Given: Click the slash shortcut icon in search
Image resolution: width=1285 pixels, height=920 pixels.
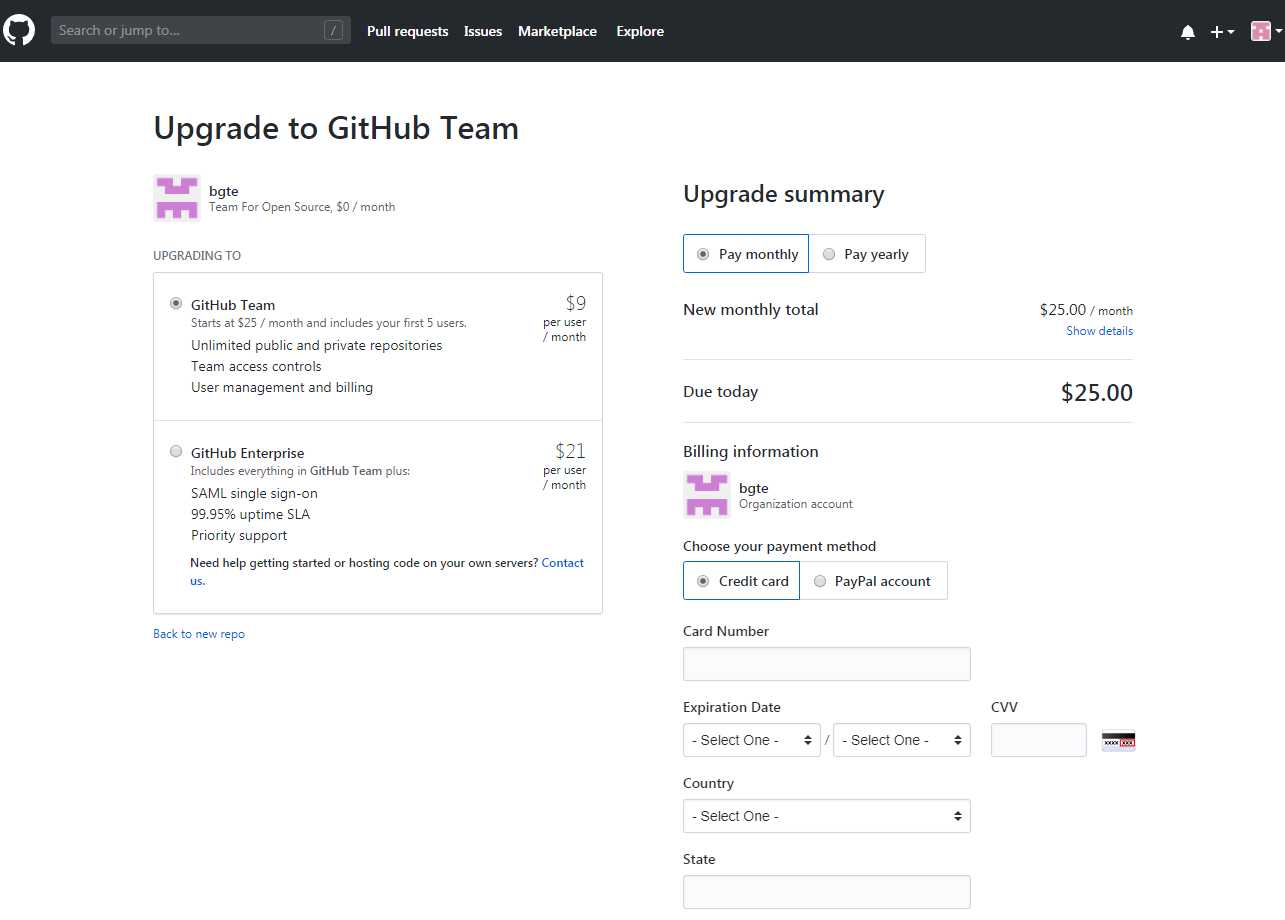Looking at the screenshot, I should 334,30.
